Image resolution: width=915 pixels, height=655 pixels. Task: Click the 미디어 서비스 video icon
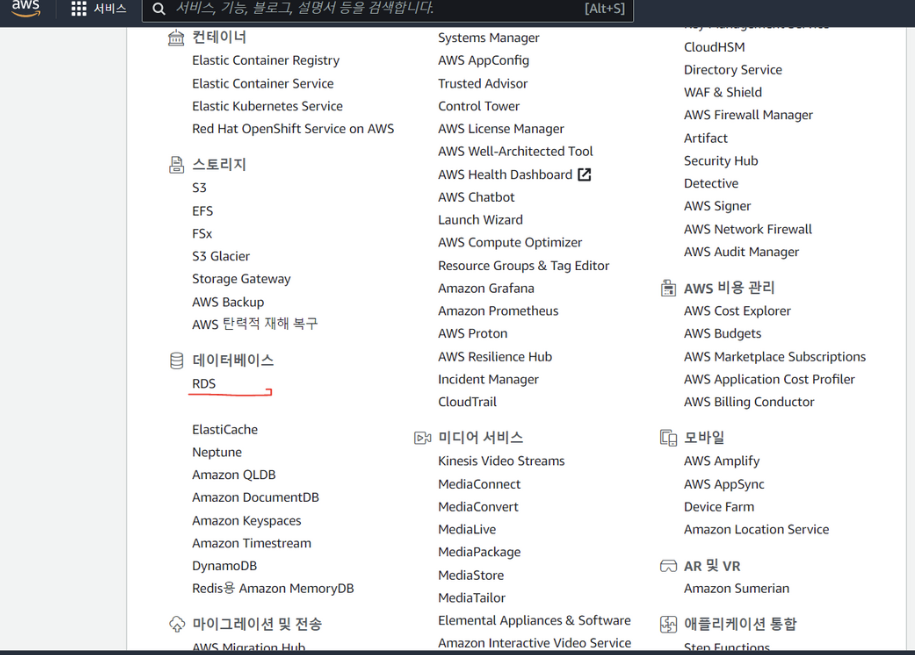point(422,438)
